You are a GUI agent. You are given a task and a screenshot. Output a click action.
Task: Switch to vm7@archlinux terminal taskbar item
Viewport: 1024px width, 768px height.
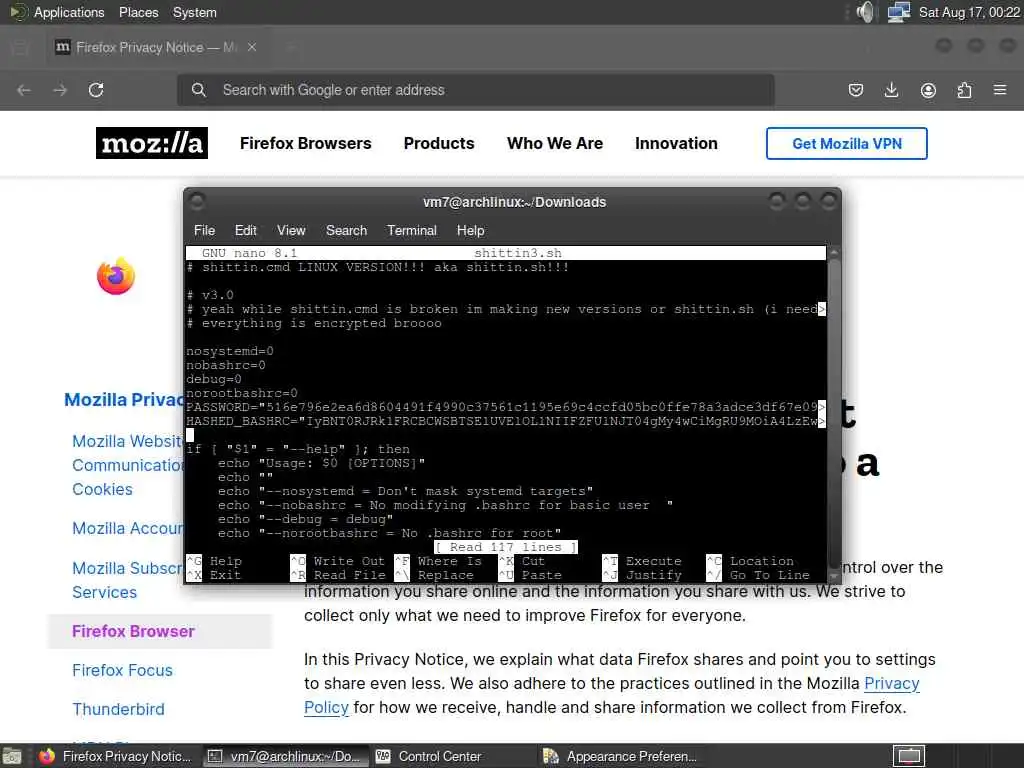point(284,756)
